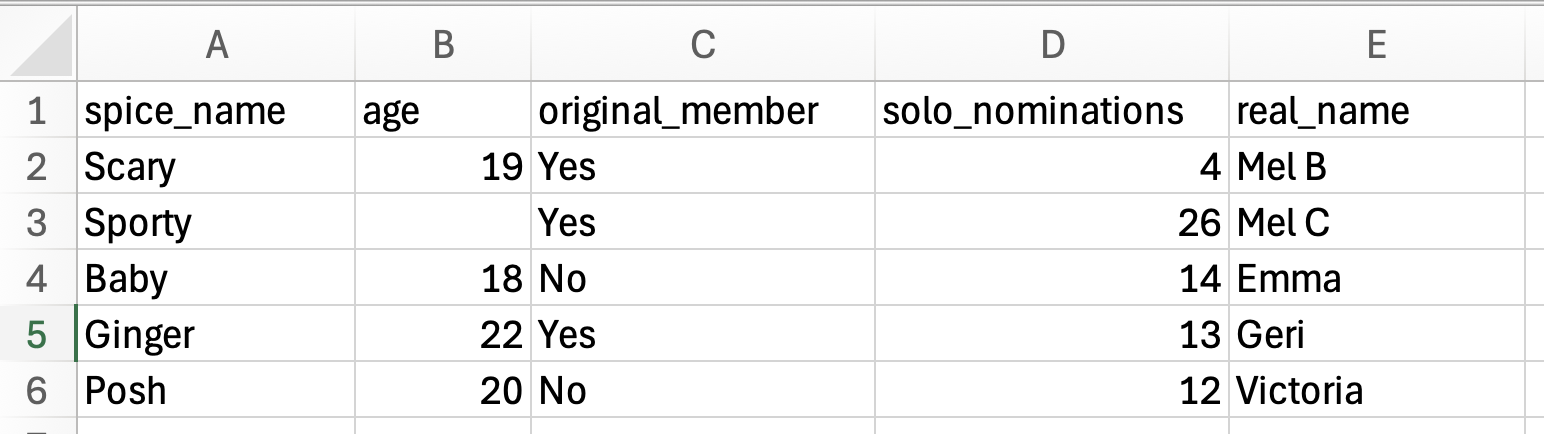Click the Ginger cell

[x=216, y=334]
